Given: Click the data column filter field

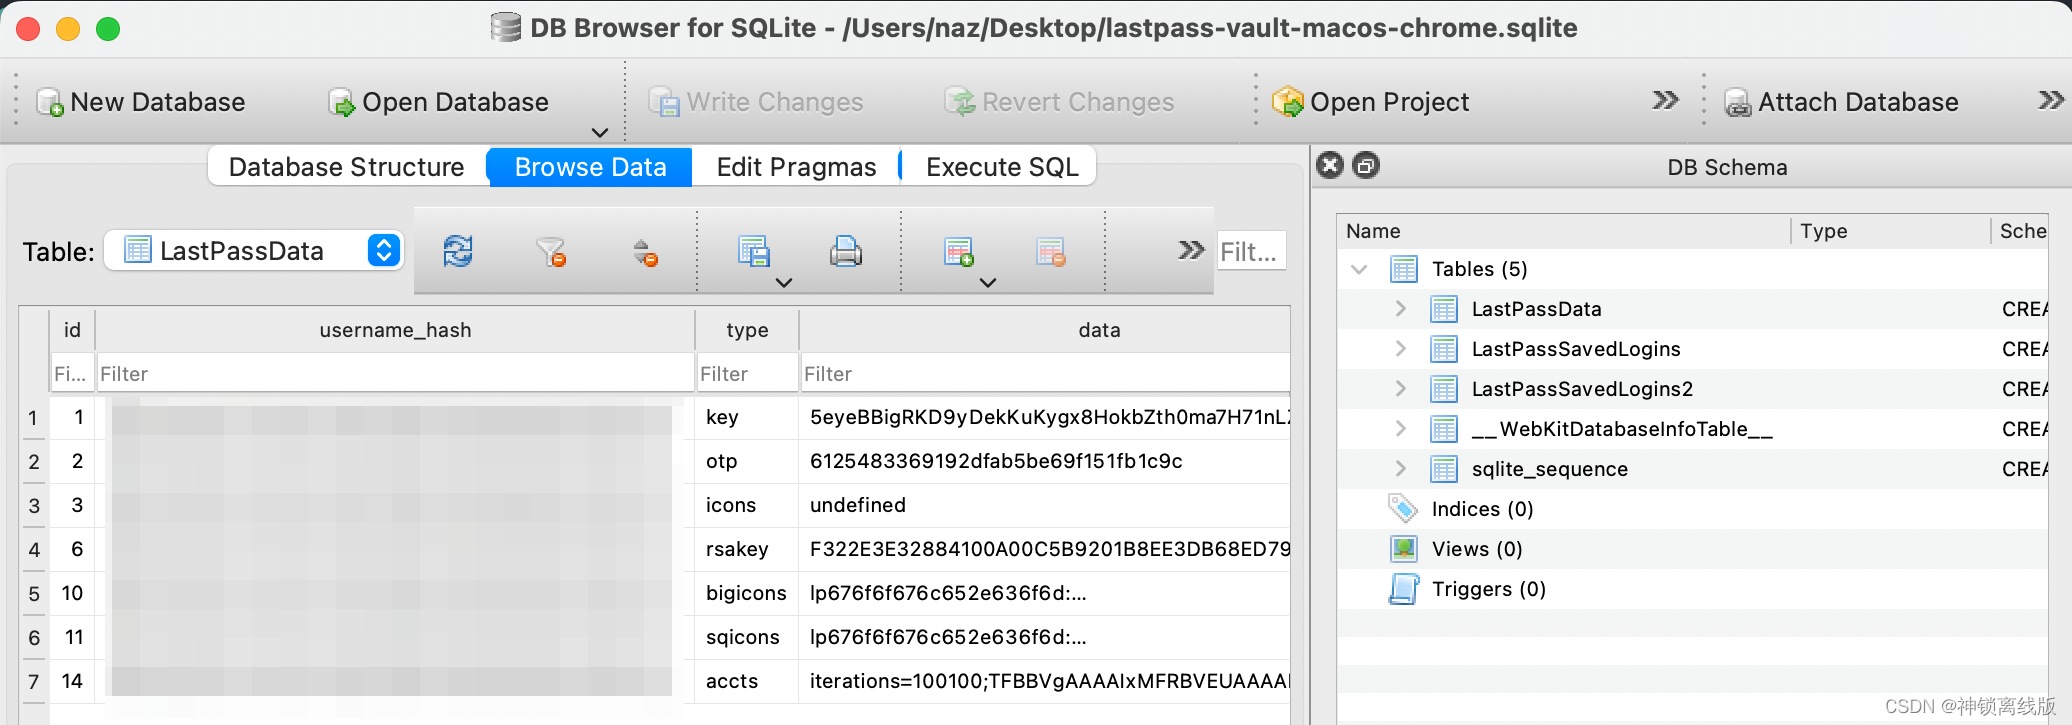Looking at the screenshot, I should pyautogui.click(x=1044, y=373).
